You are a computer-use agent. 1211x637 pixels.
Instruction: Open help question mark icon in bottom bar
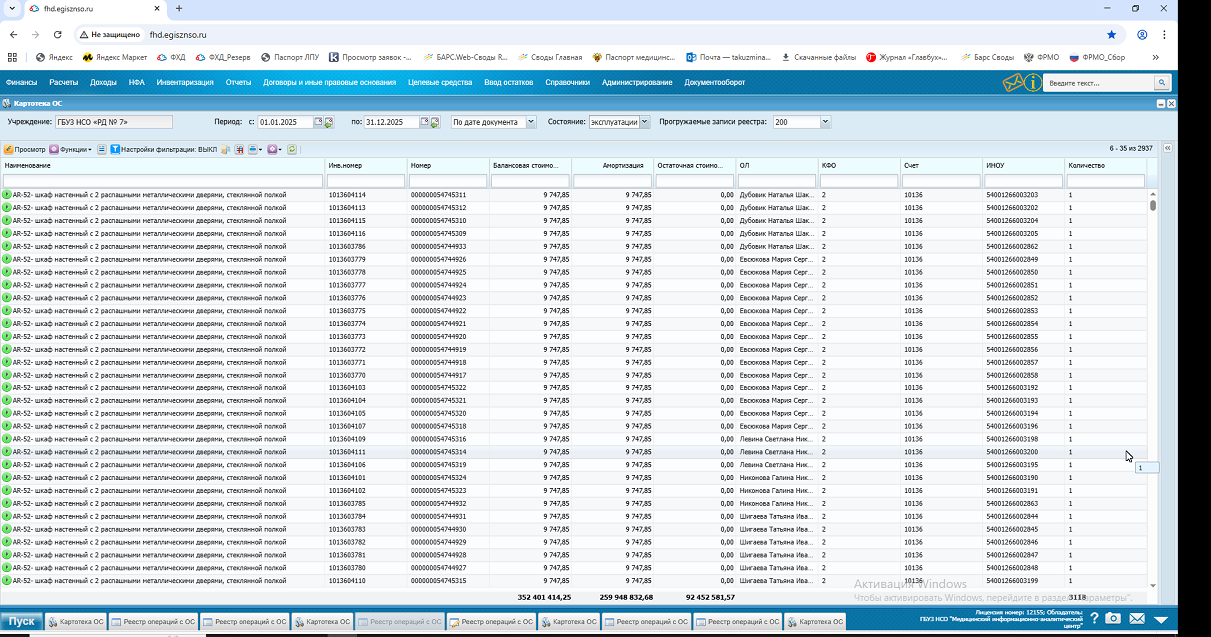click(x=1094, y=620)
